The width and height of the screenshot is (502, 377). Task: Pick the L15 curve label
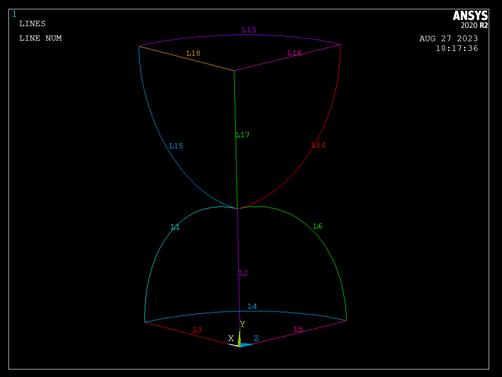coord(176,146)
